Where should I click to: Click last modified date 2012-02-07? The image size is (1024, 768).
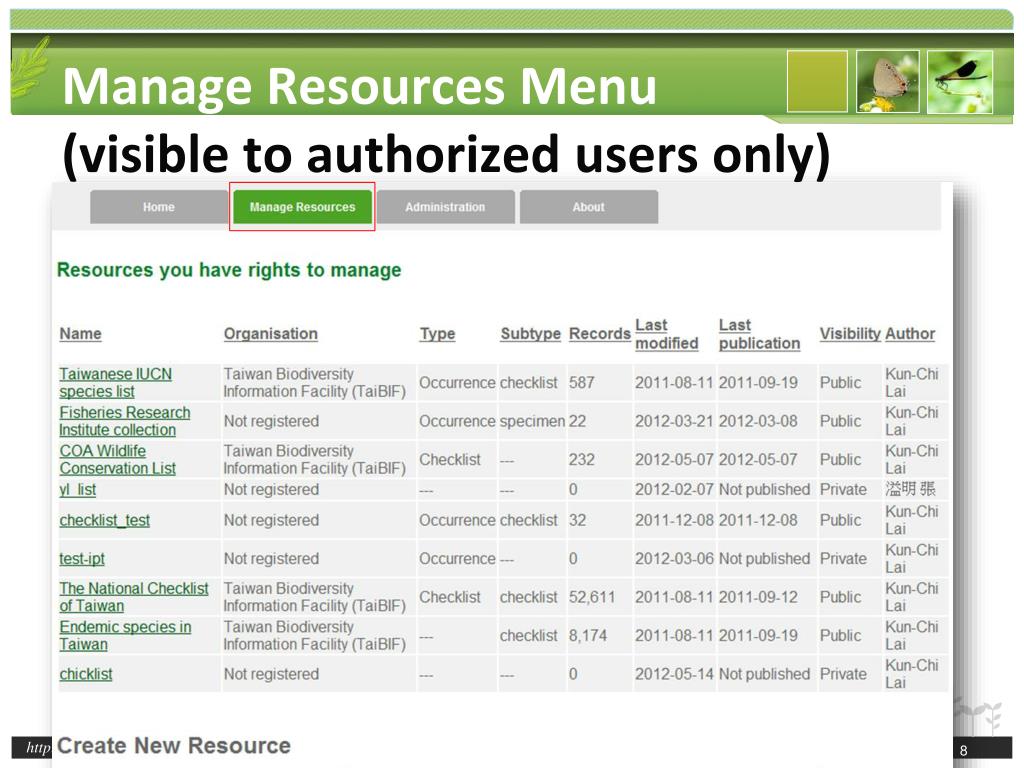(x=674, y=490)
